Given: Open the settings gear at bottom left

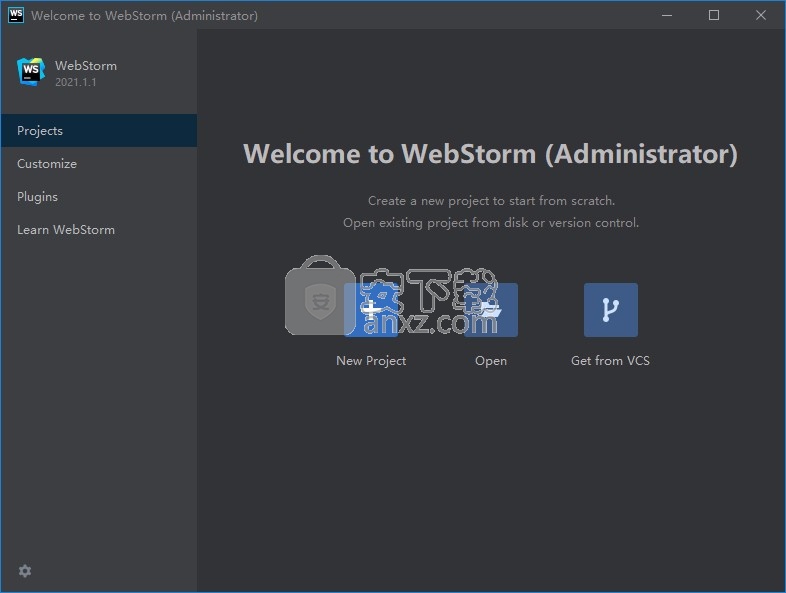Looking at the screenshot, I should (x=25, y=571).
